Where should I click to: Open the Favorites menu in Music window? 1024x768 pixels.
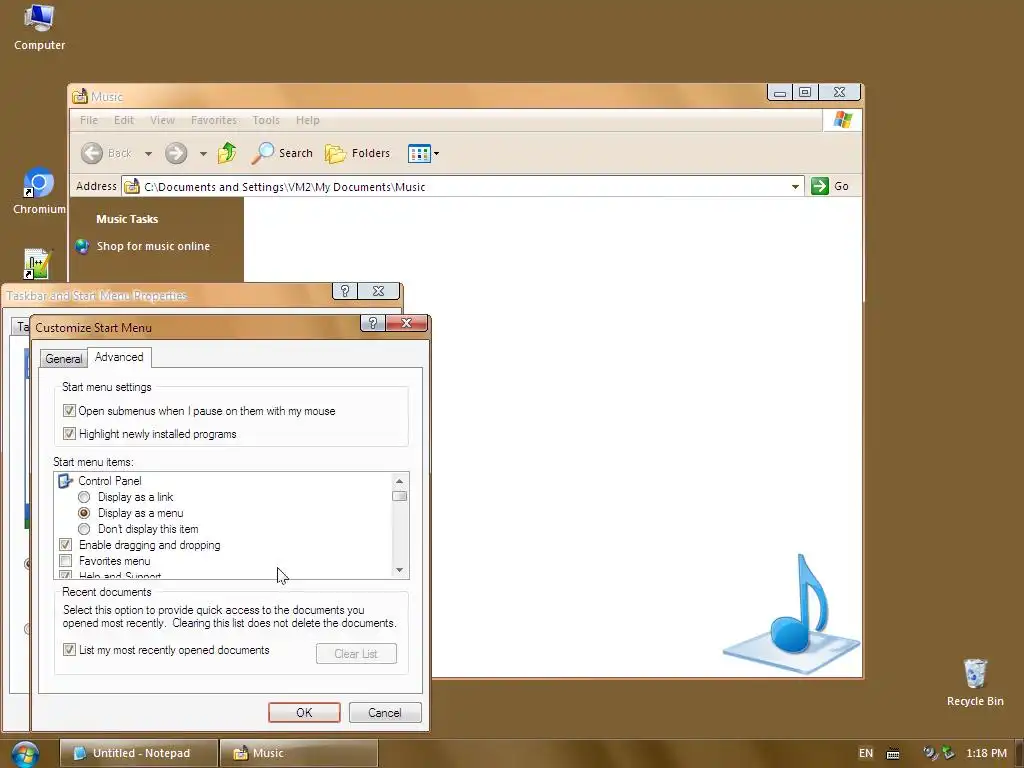[214, 120]
